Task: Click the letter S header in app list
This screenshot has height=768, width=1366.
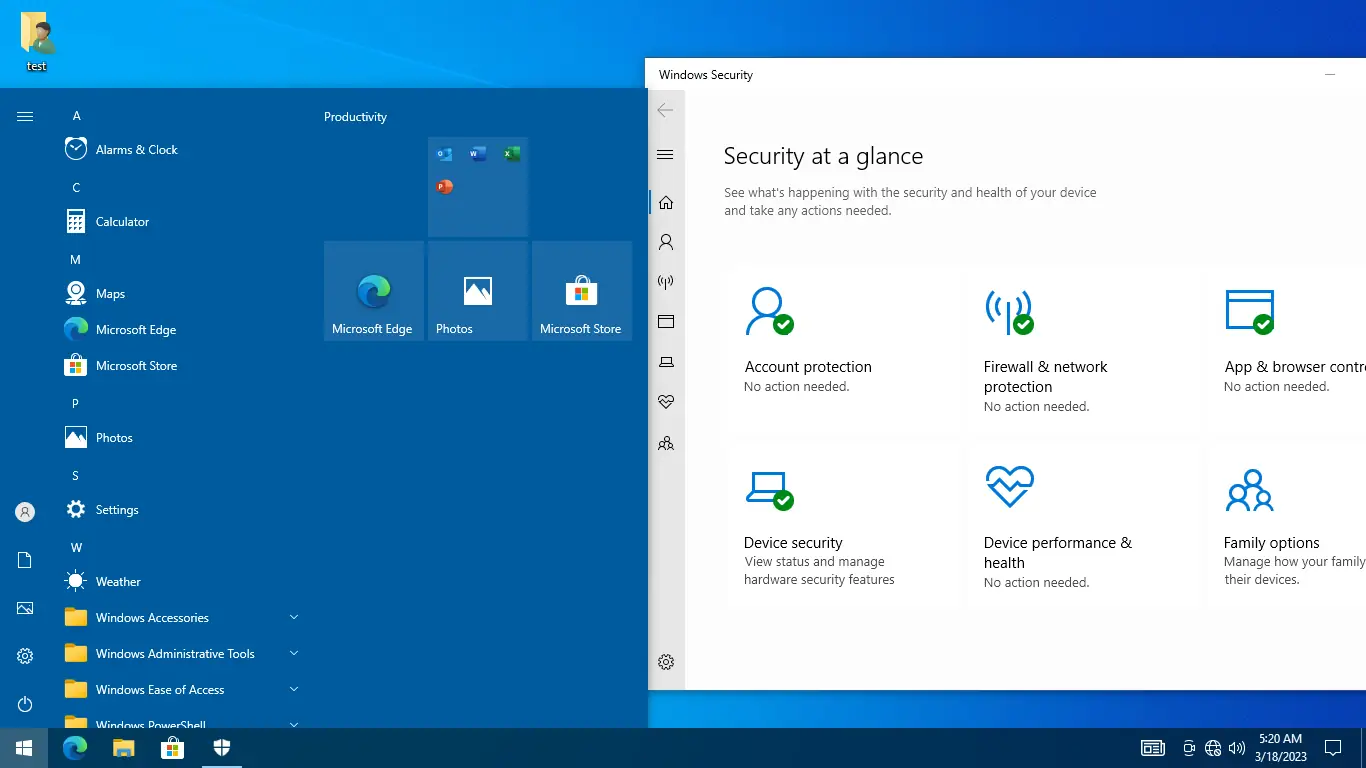Action: point(76,476)
